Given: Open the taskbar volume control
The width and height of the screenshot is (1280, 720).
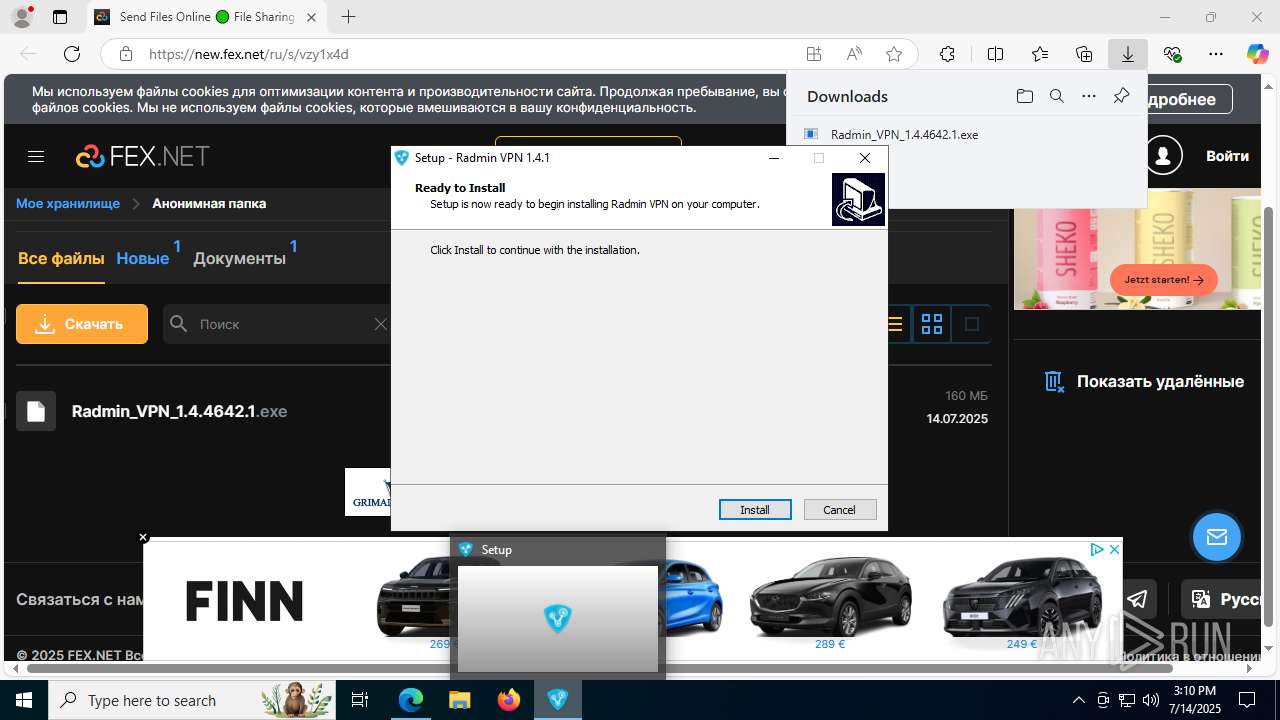Looking at the screenshot, I should click(1151, 700).
